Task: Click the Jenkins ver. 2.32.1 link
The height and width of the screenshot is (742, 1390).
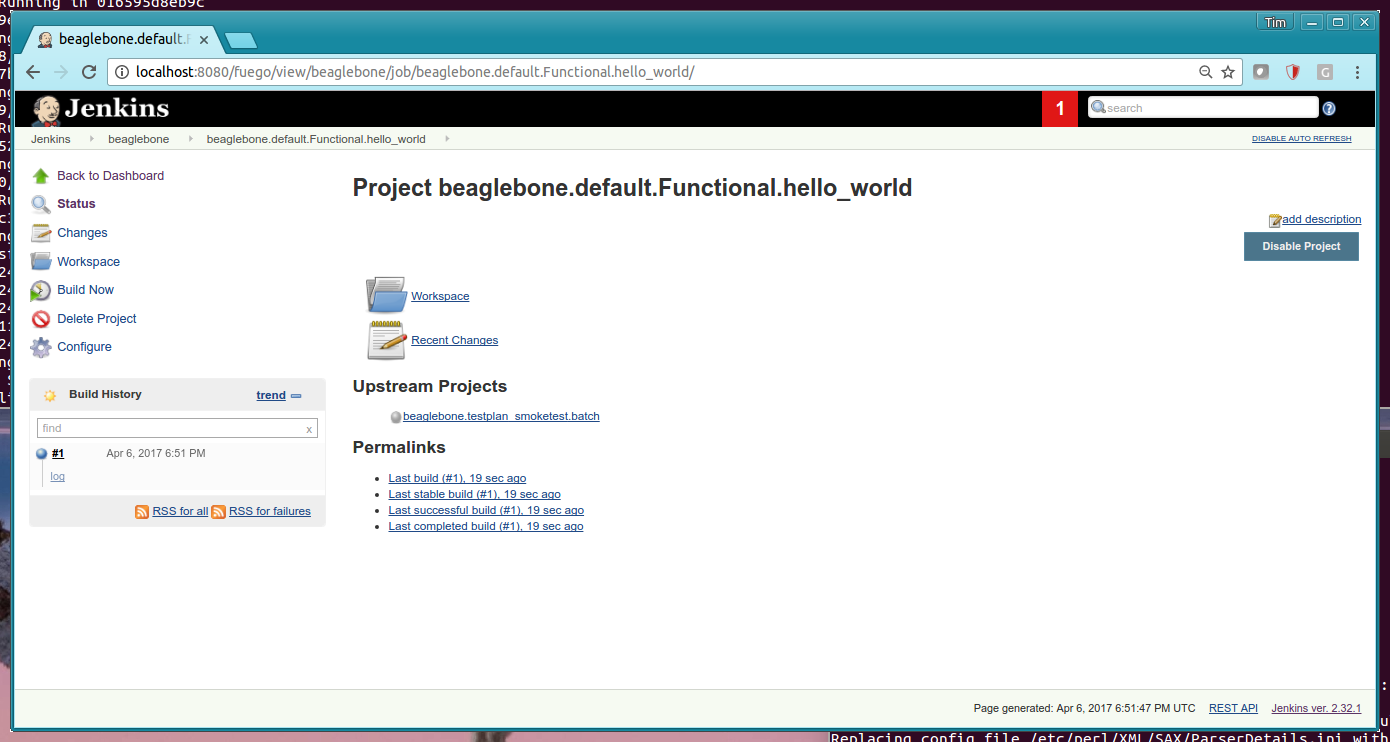Action: (x=1316, y=708)
